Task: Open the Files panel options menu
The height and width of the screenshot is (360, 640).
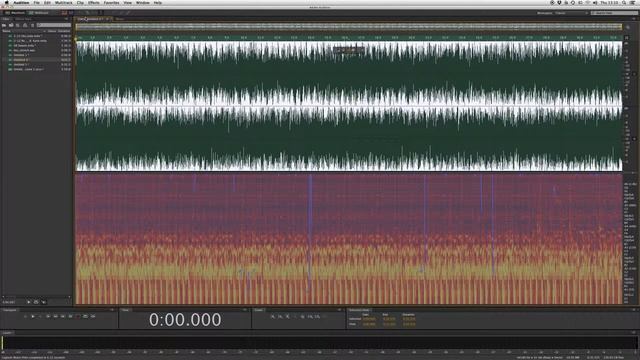Action: coord(67,19)
